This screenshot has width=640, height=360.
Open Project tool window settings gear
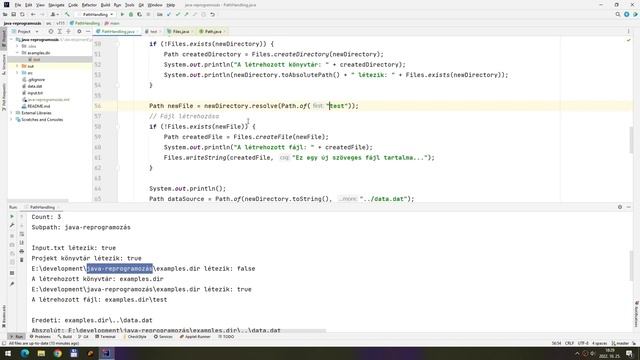[79, 31]
